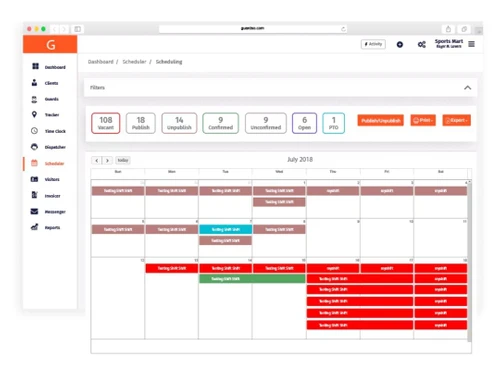500x375 pixels.
Task: Click the Scheduling breadcrumb text
Action: tap(169, 62)
